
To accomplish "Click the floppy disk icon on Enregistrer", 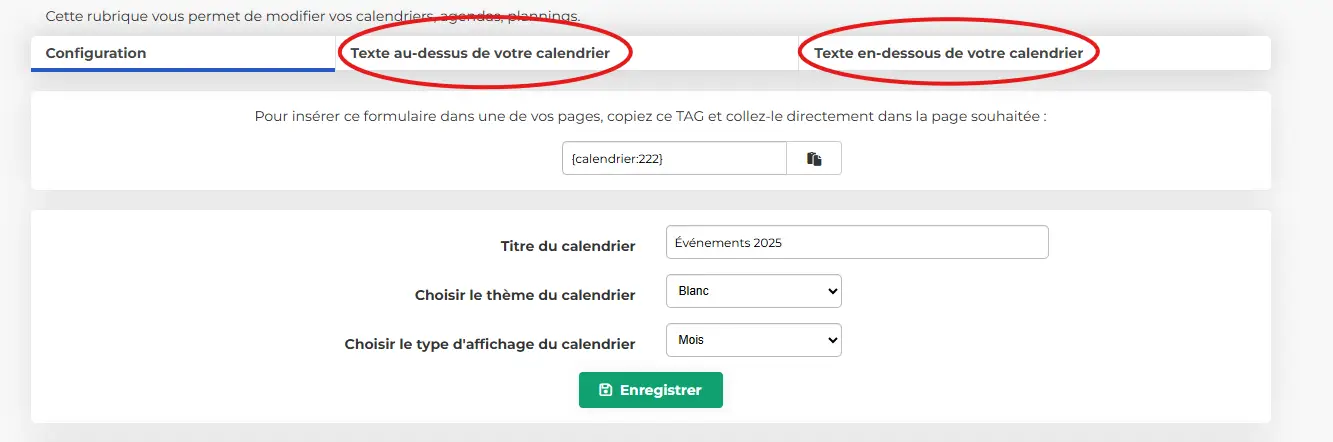I will [x=605, y=390].
